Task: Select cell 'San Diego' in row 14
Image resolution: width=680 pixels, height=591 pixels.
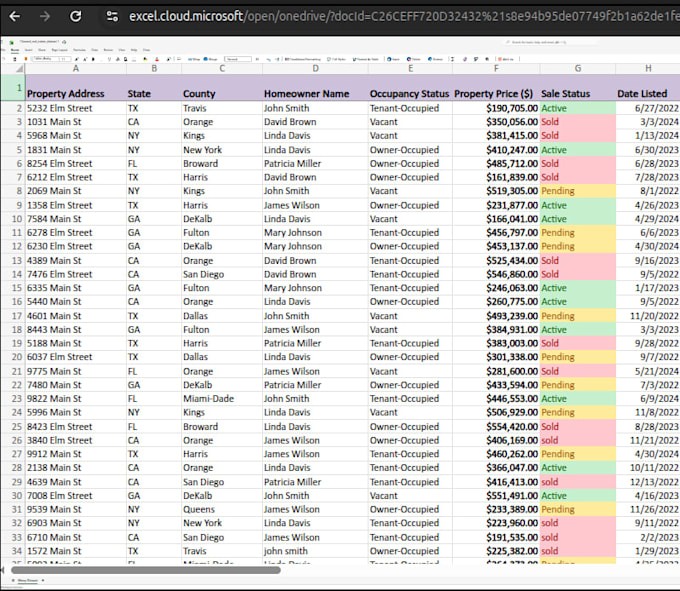Action: (x=222, y=274)
